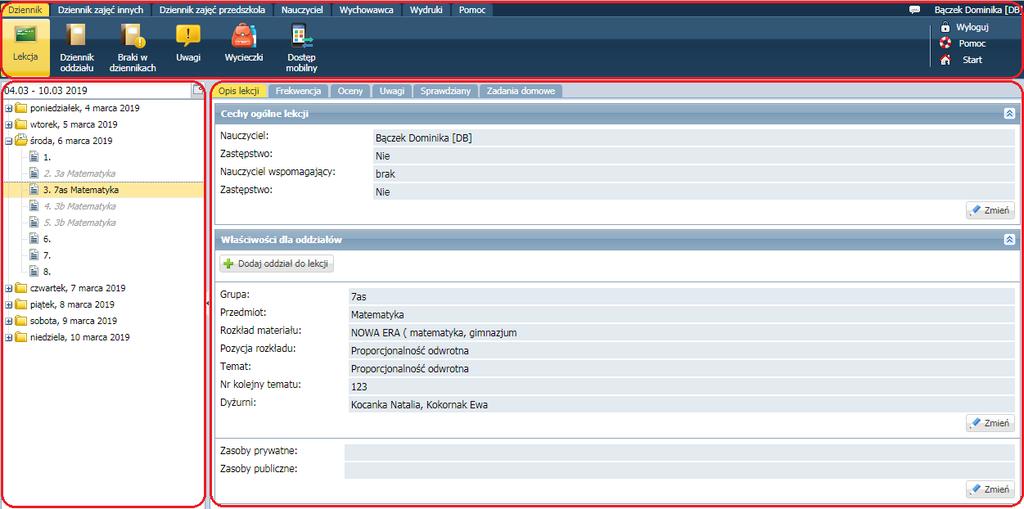Click the Temat value Proporcjonalność odwrotna

pyautogui.click(x=409, y=369)
